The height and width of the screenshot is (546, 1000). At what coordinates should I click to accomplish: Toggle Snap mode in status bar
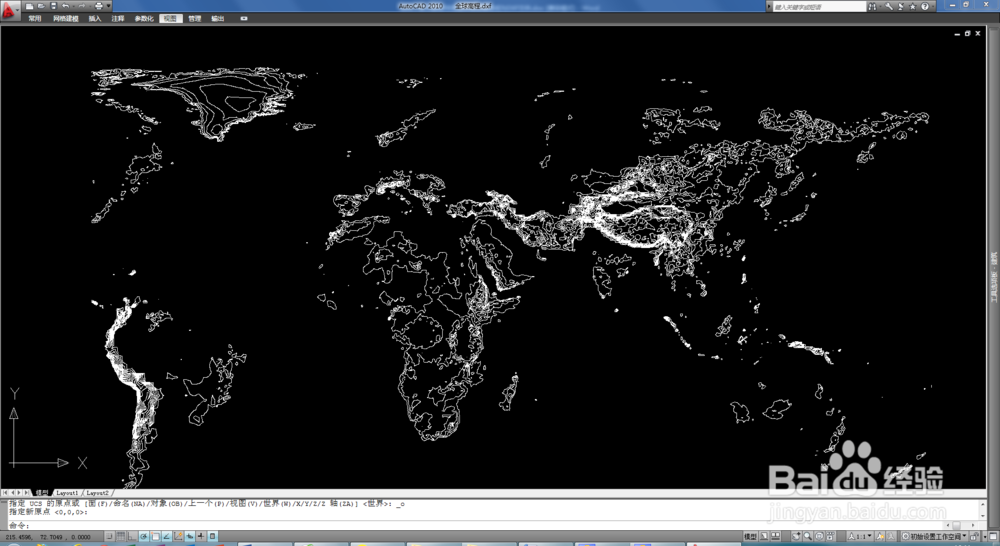click(x=109, y=537)
